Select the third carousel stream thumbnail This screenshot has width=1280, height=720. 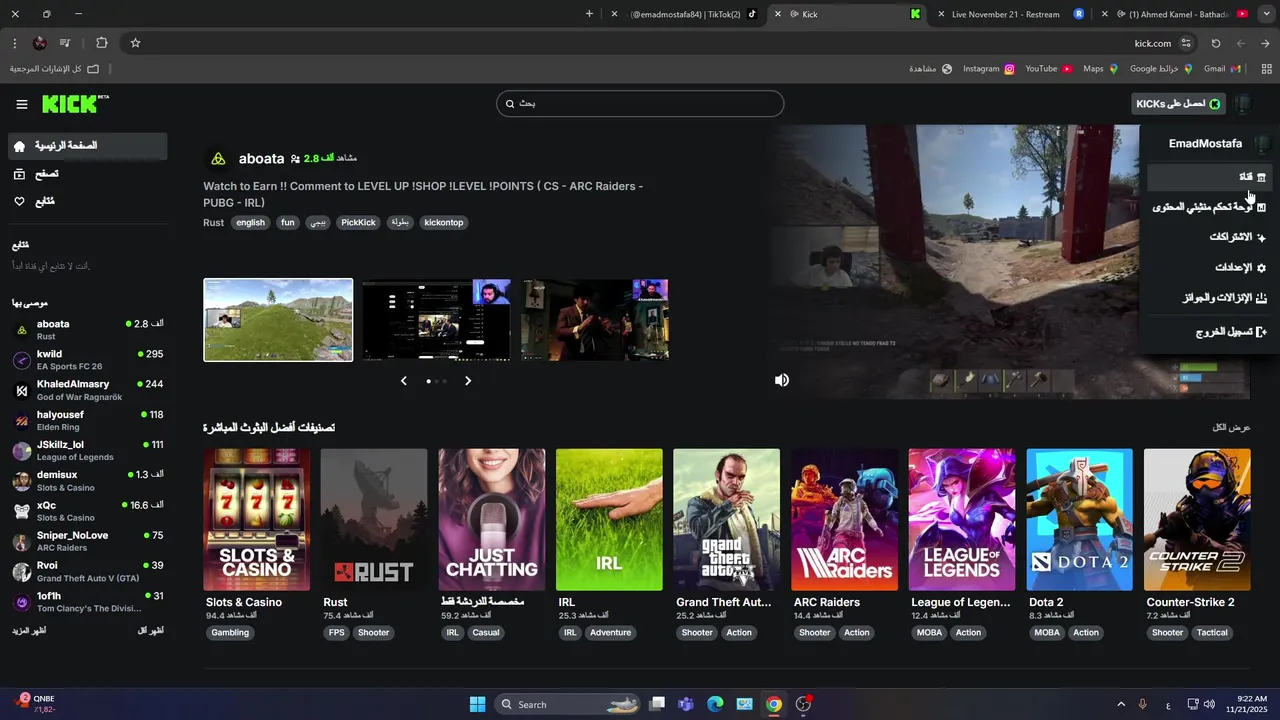pos(595,320)
